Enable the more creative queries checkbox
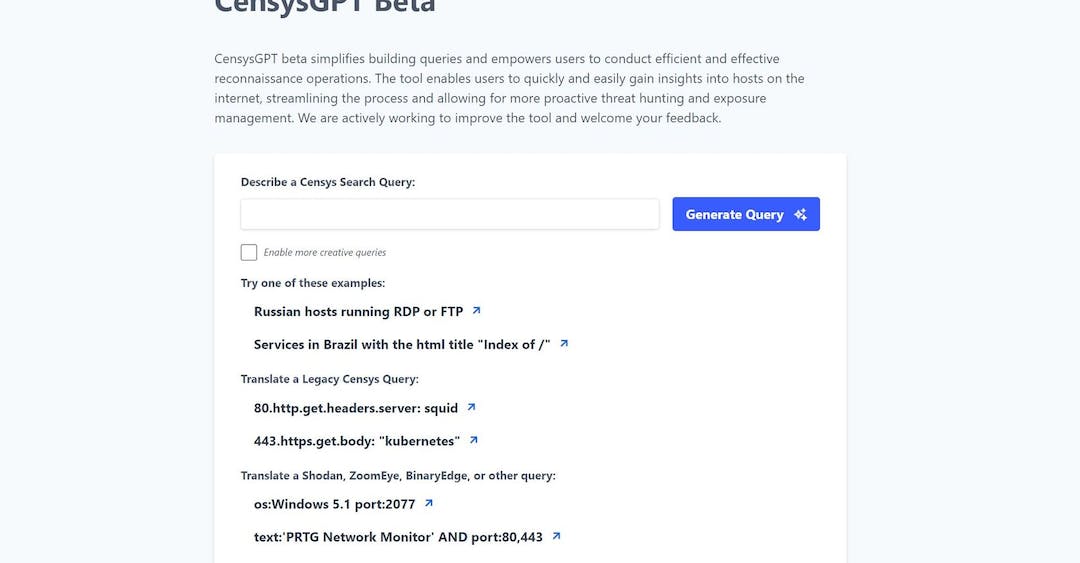This screenshot has height=563, width=1080. [249, 252]
